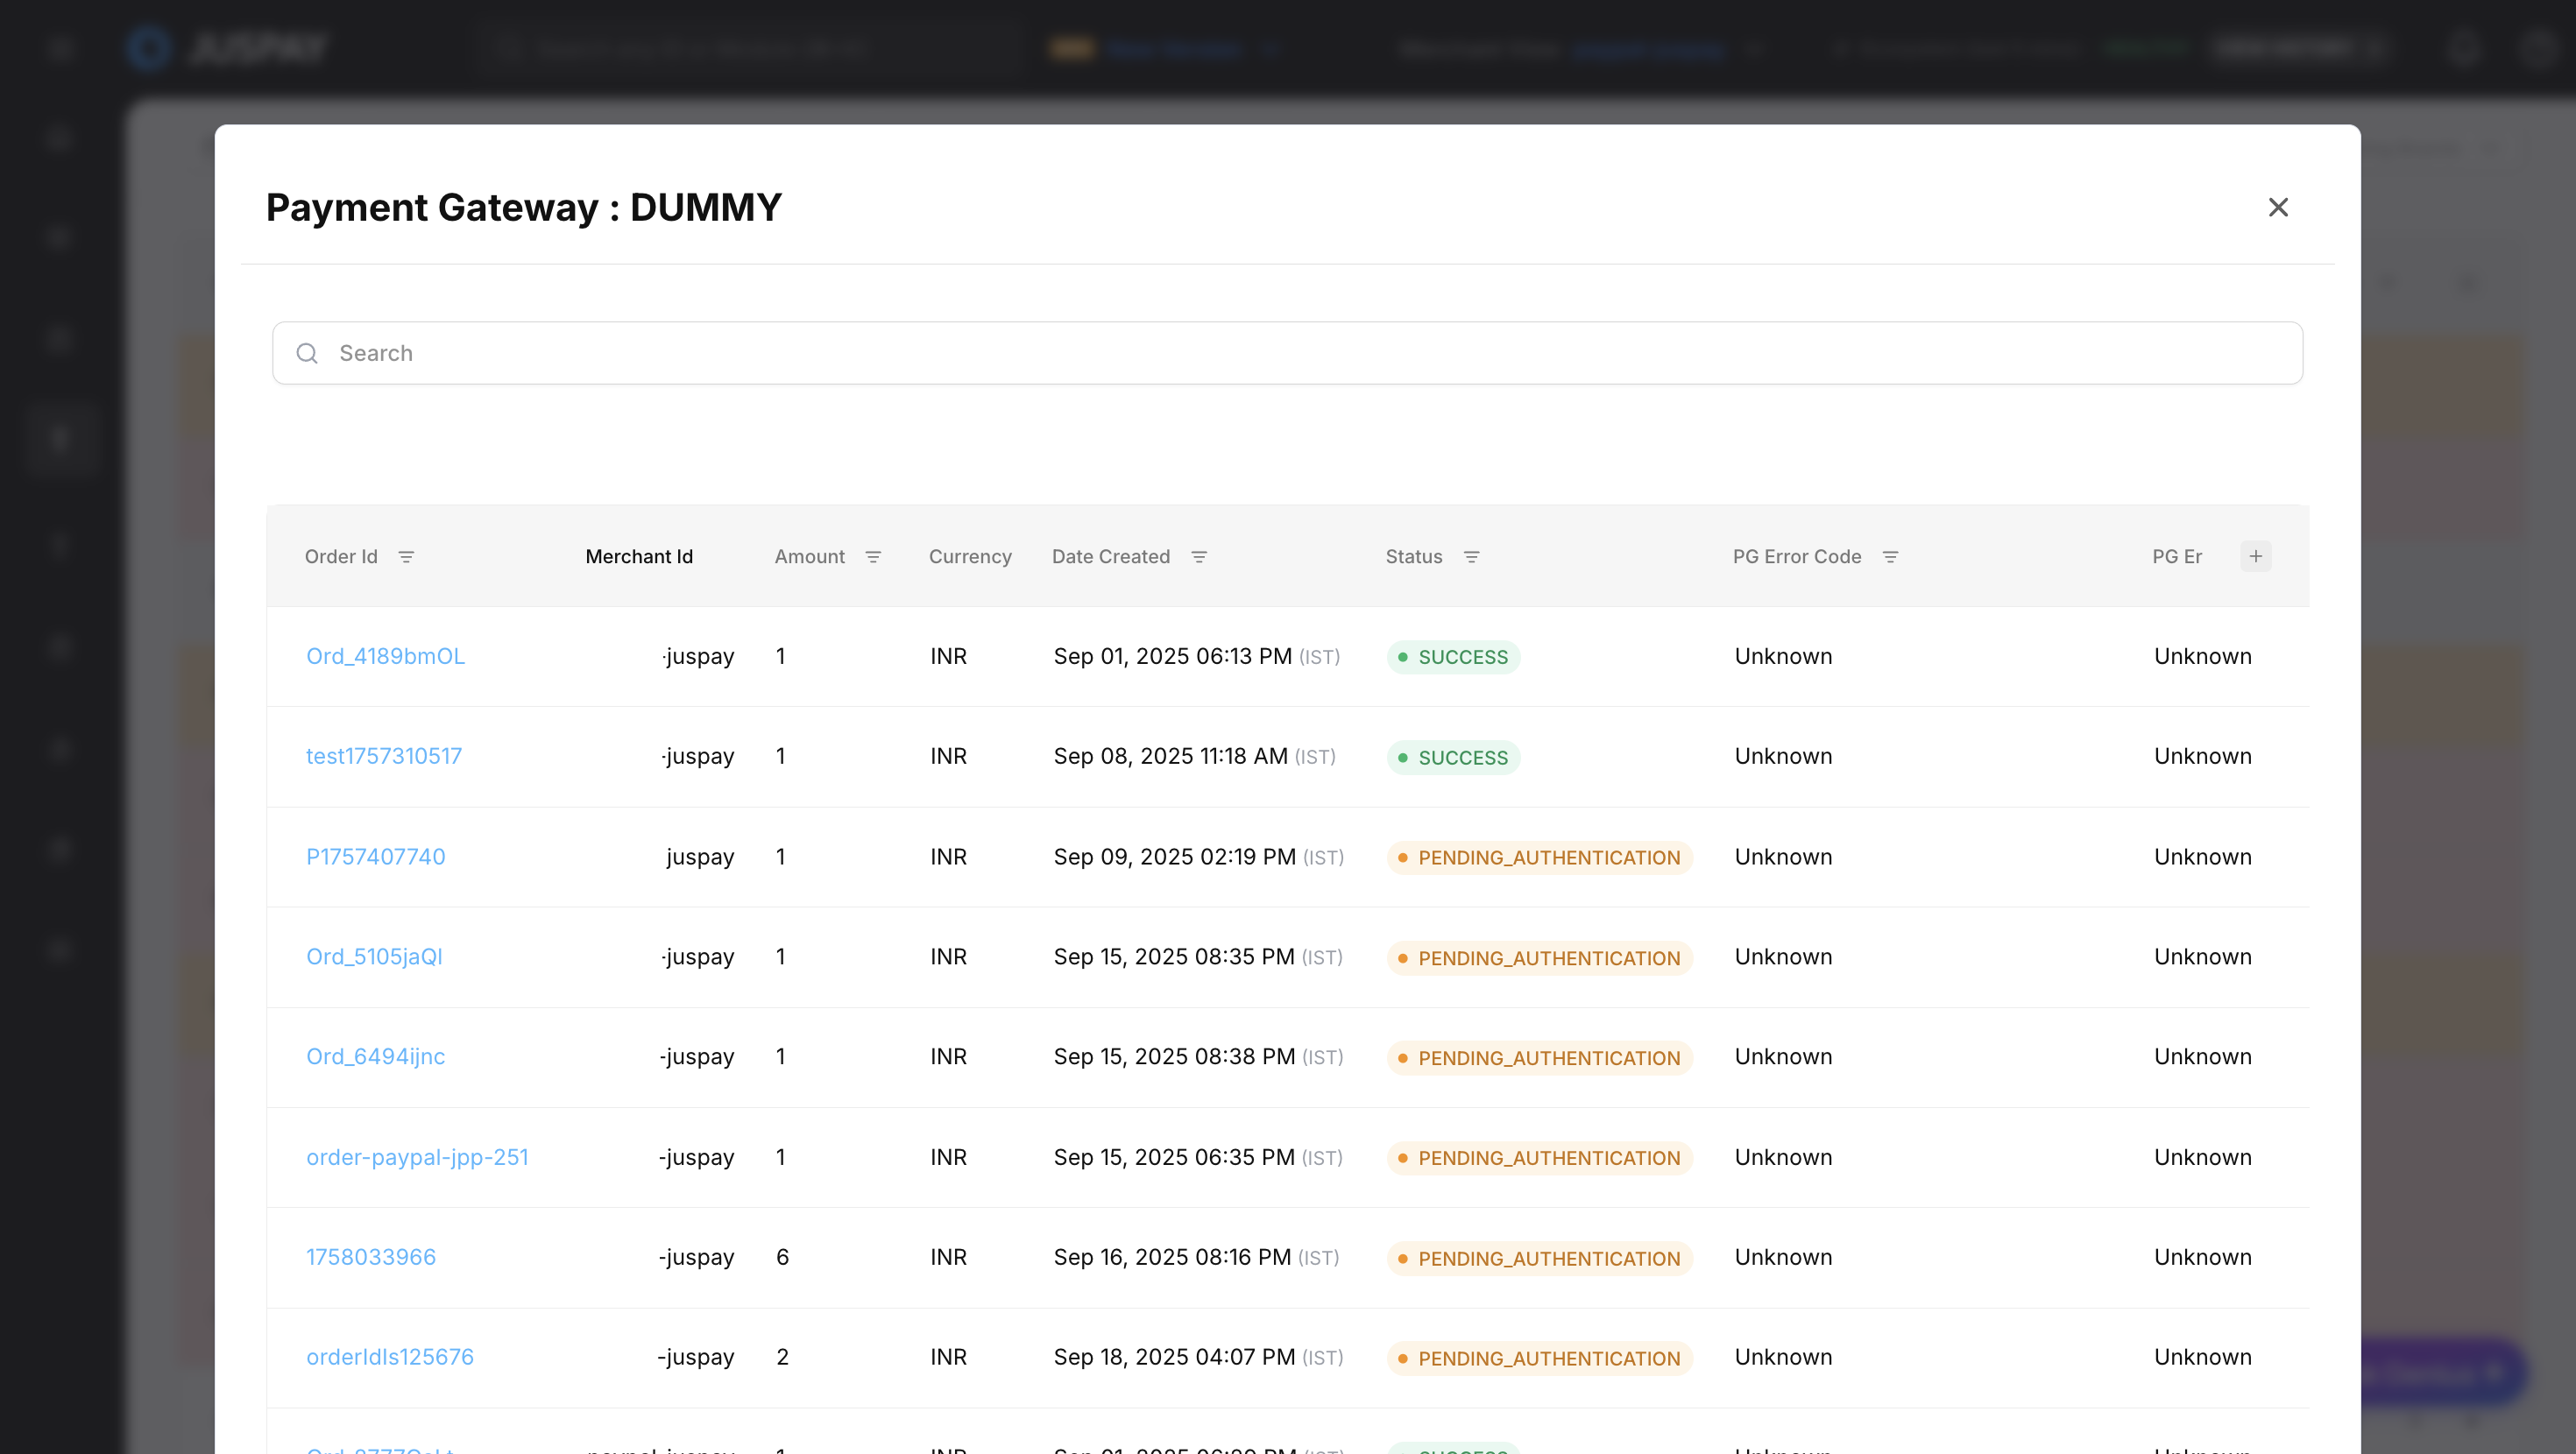Open order orderIdIs125676
This screenshot has width=2576, height=1454.
(x=389, y=1357)
